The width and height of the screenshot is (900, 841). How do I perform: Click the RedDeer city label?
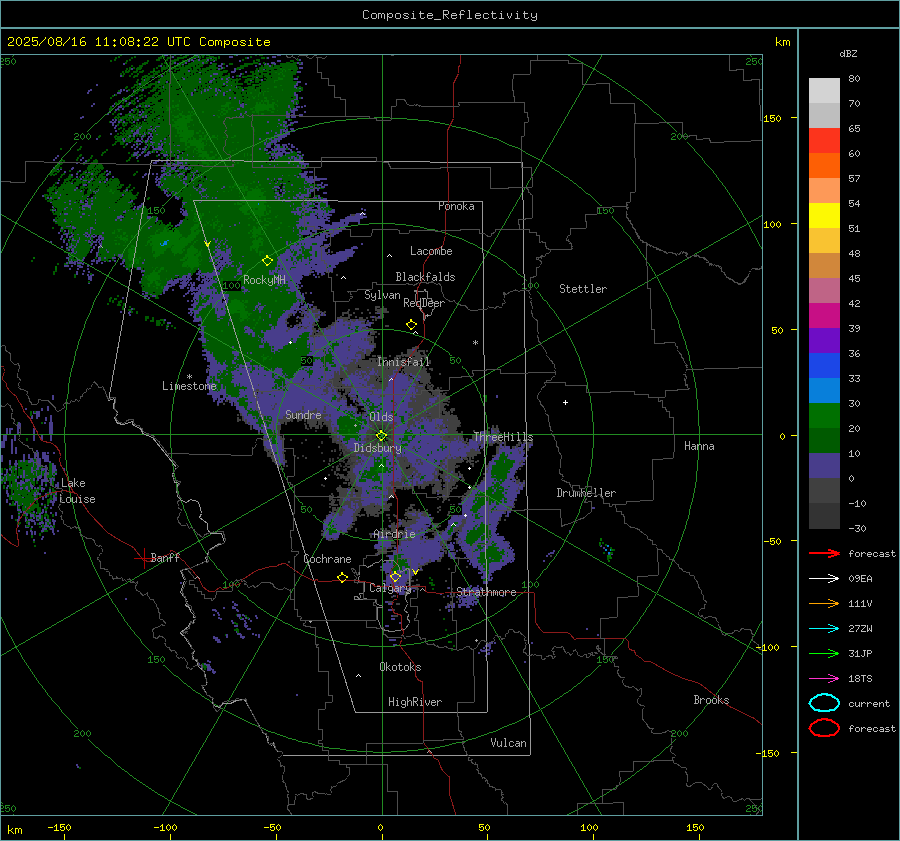(x=424, y=303)
